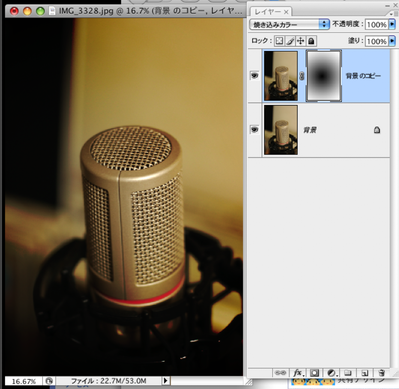Hide the 背景 layer eye icon
This screenshot has width=399, height=389.
tap(254, 129)
